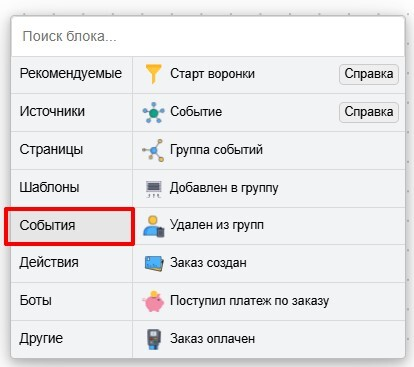Pick the Группа событий block label
The width and height of the screenshot is (414, 367).
(x=216, y=150)
